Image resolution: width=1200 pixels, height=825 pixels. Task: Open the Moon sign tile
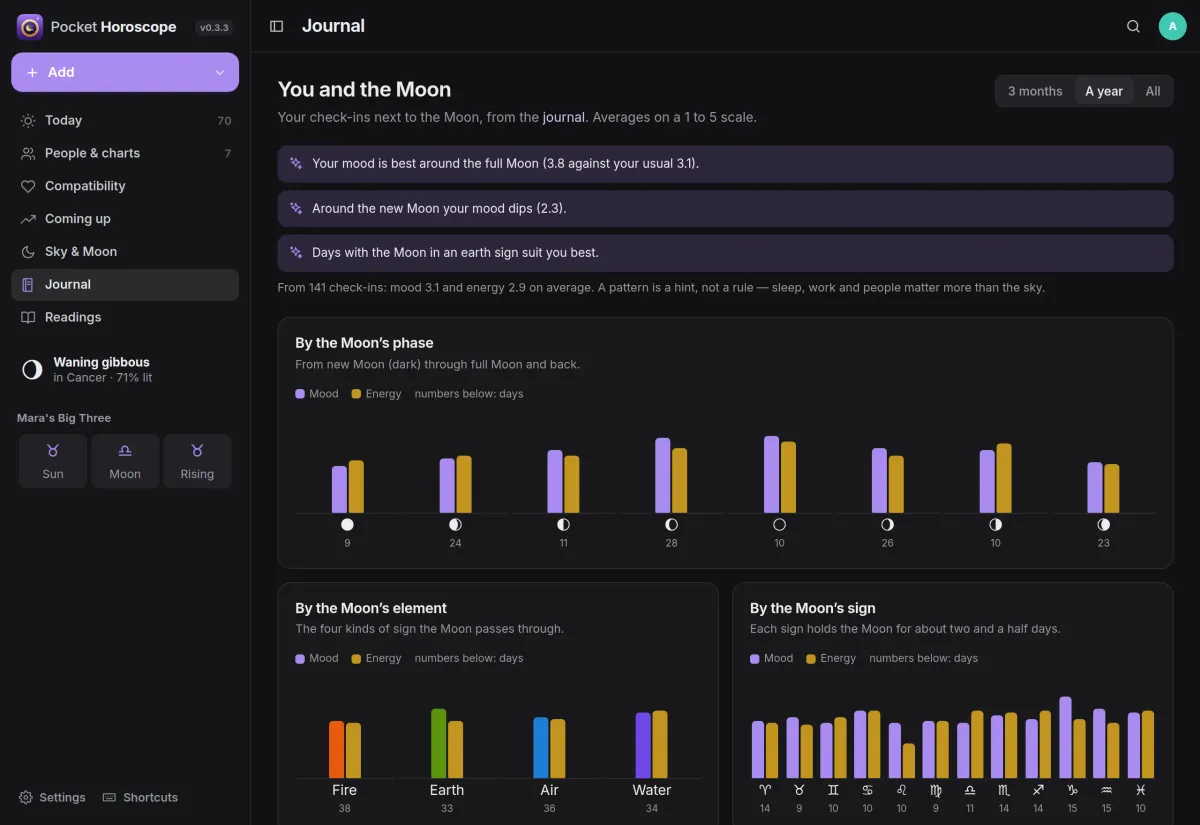tap(125, 461)
